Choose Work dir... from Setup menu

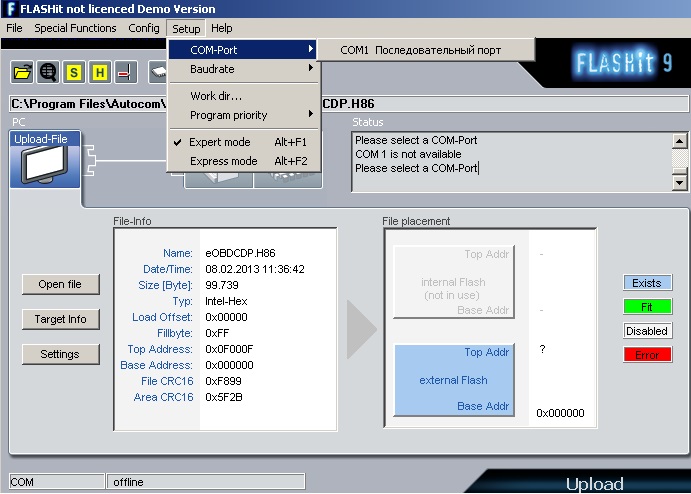click(244, 96)
